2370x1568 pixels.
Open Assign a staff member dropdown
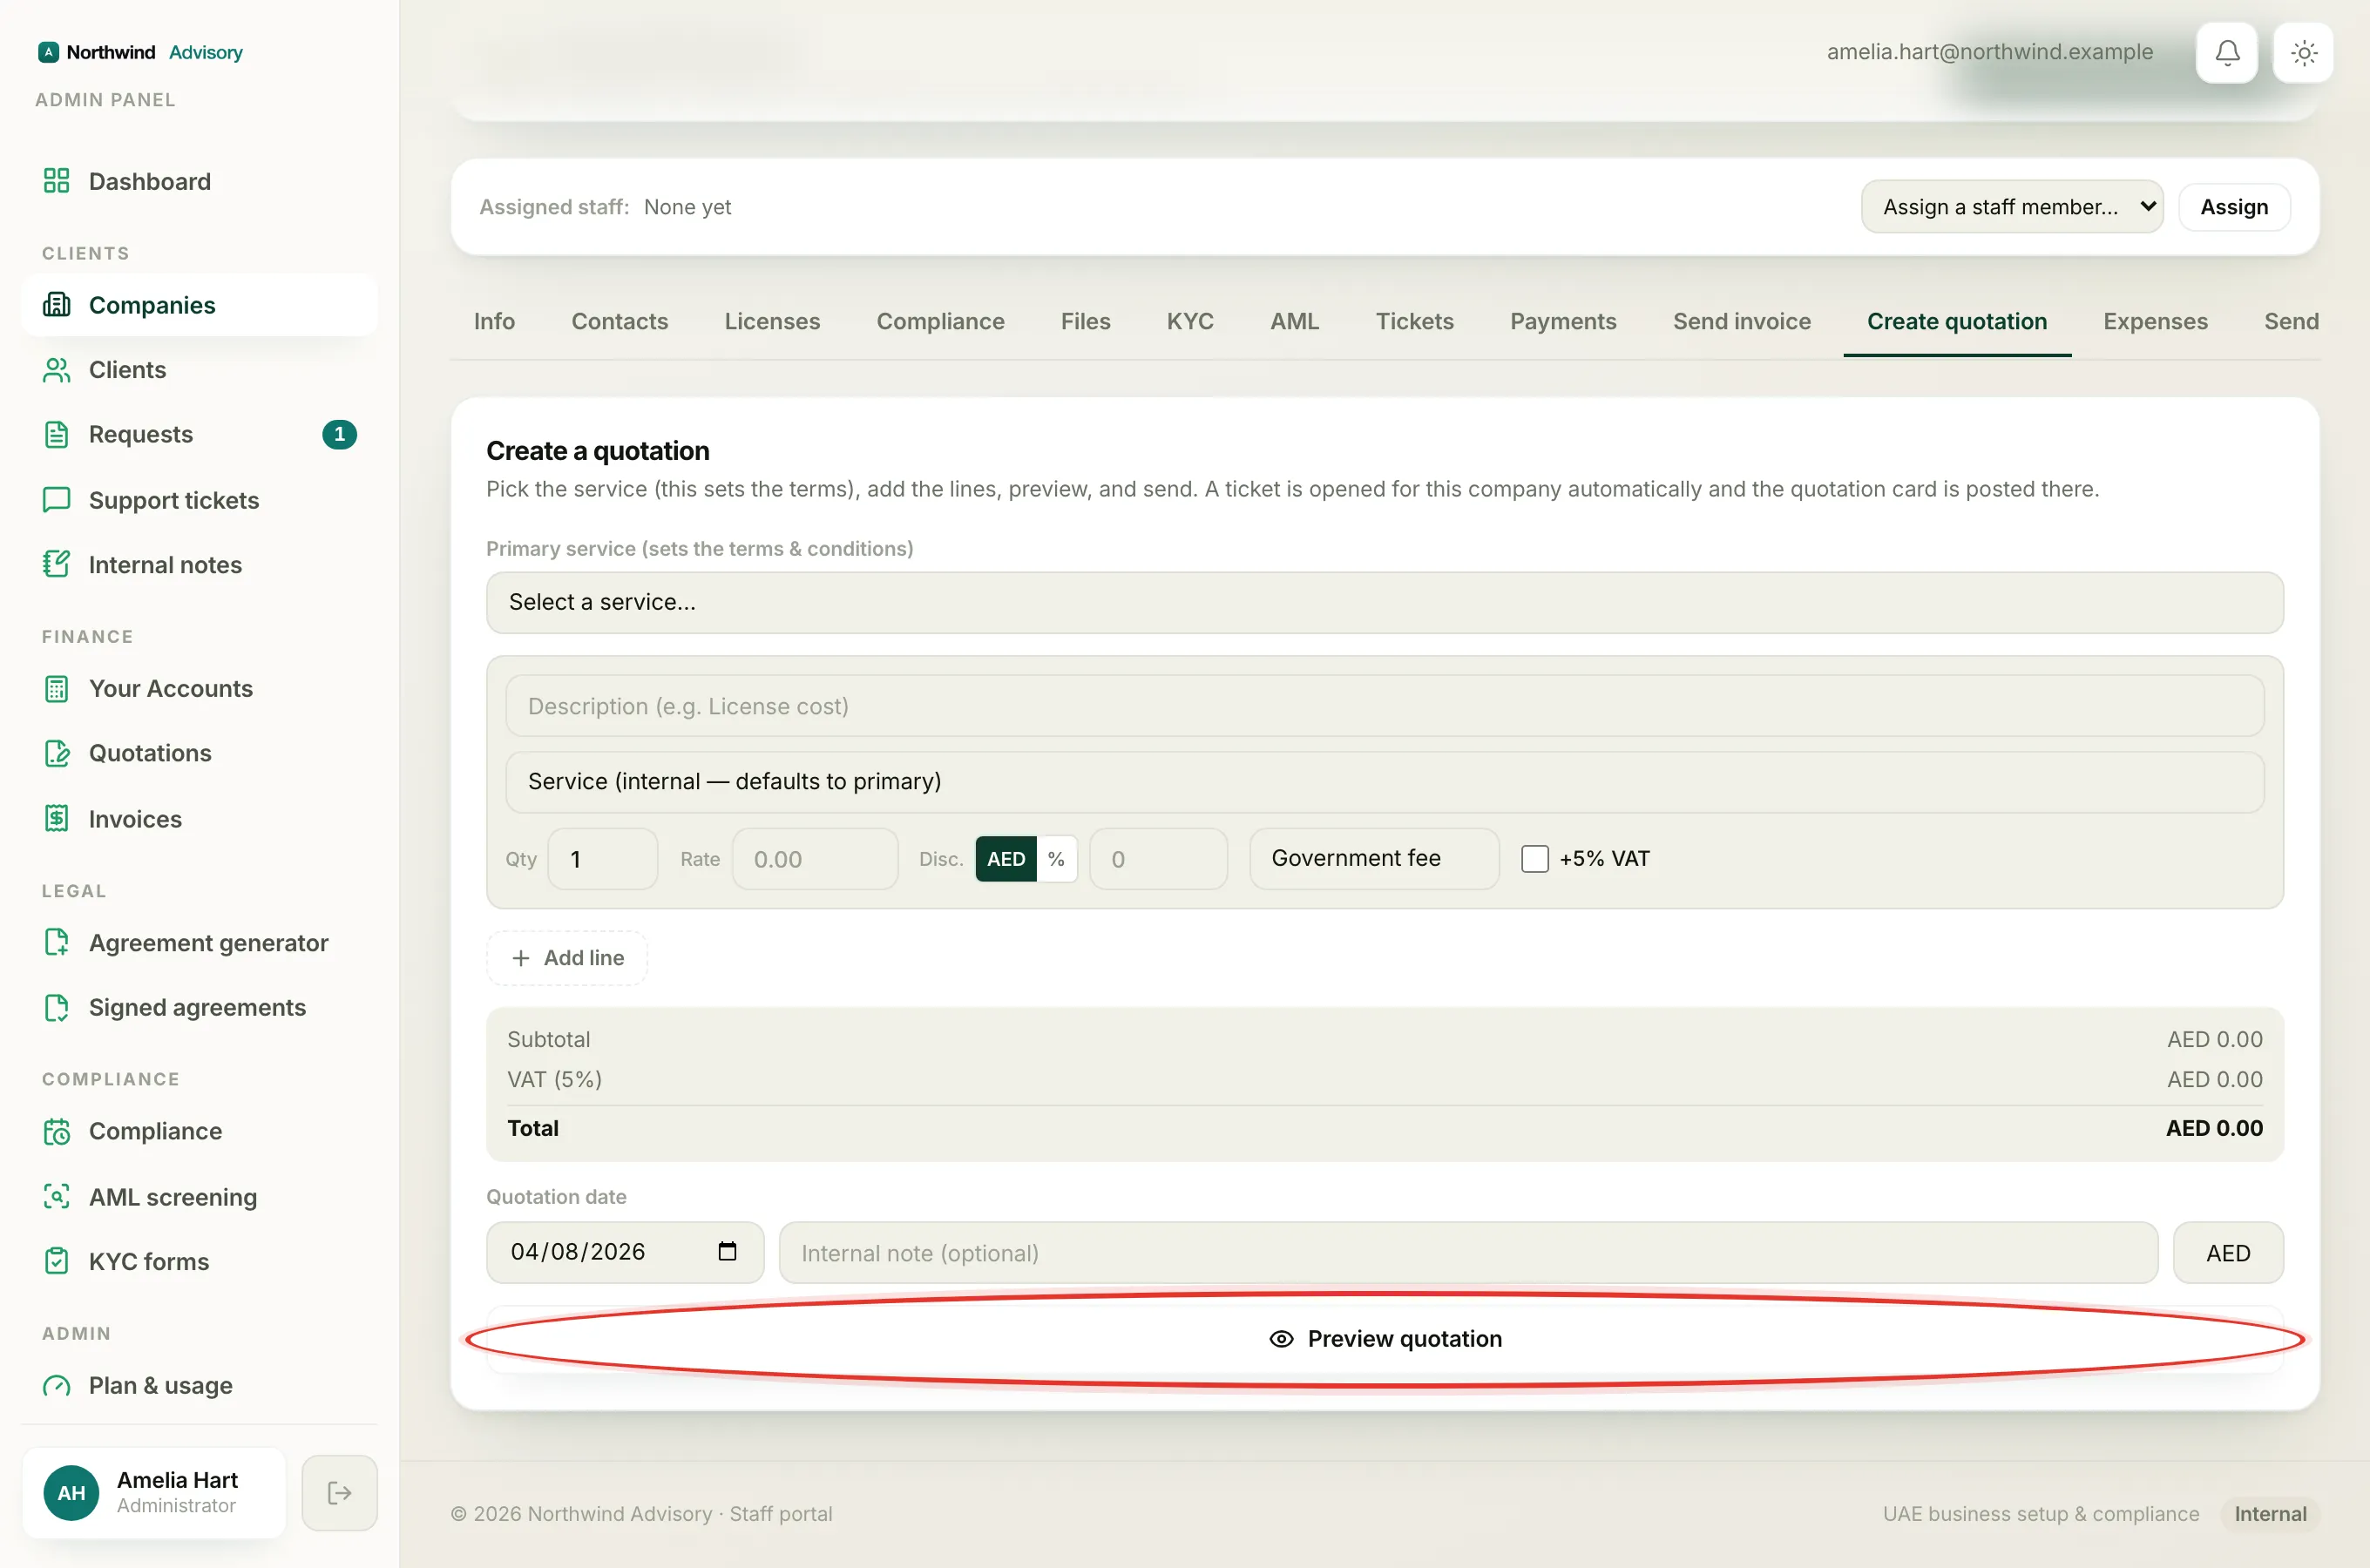[2012, 207]
